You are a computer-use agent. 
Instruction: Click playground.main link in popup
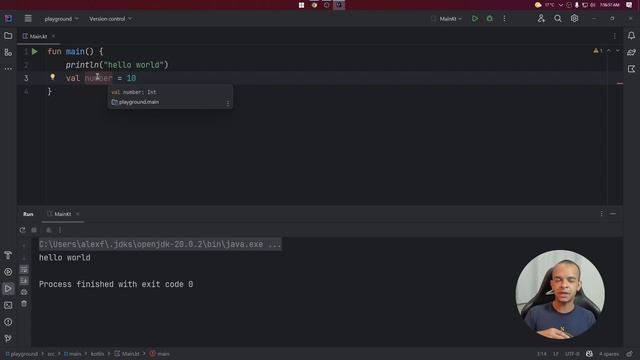(139, 102)
